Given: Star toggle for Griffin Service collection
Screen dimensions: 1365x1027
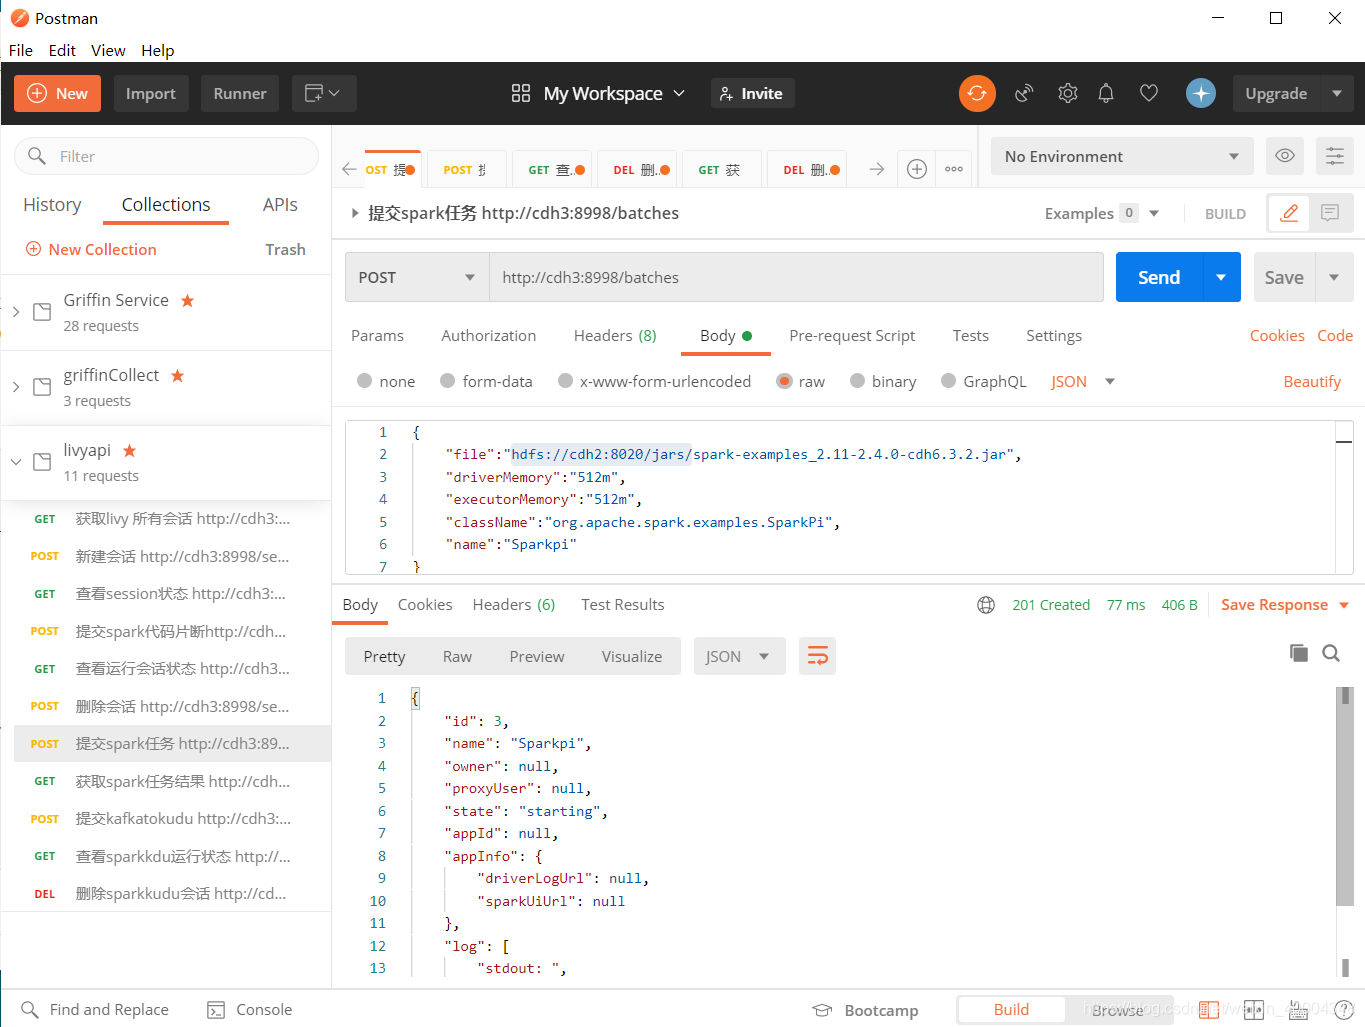Looking at the screenshot, I should [x=187, y=300].
